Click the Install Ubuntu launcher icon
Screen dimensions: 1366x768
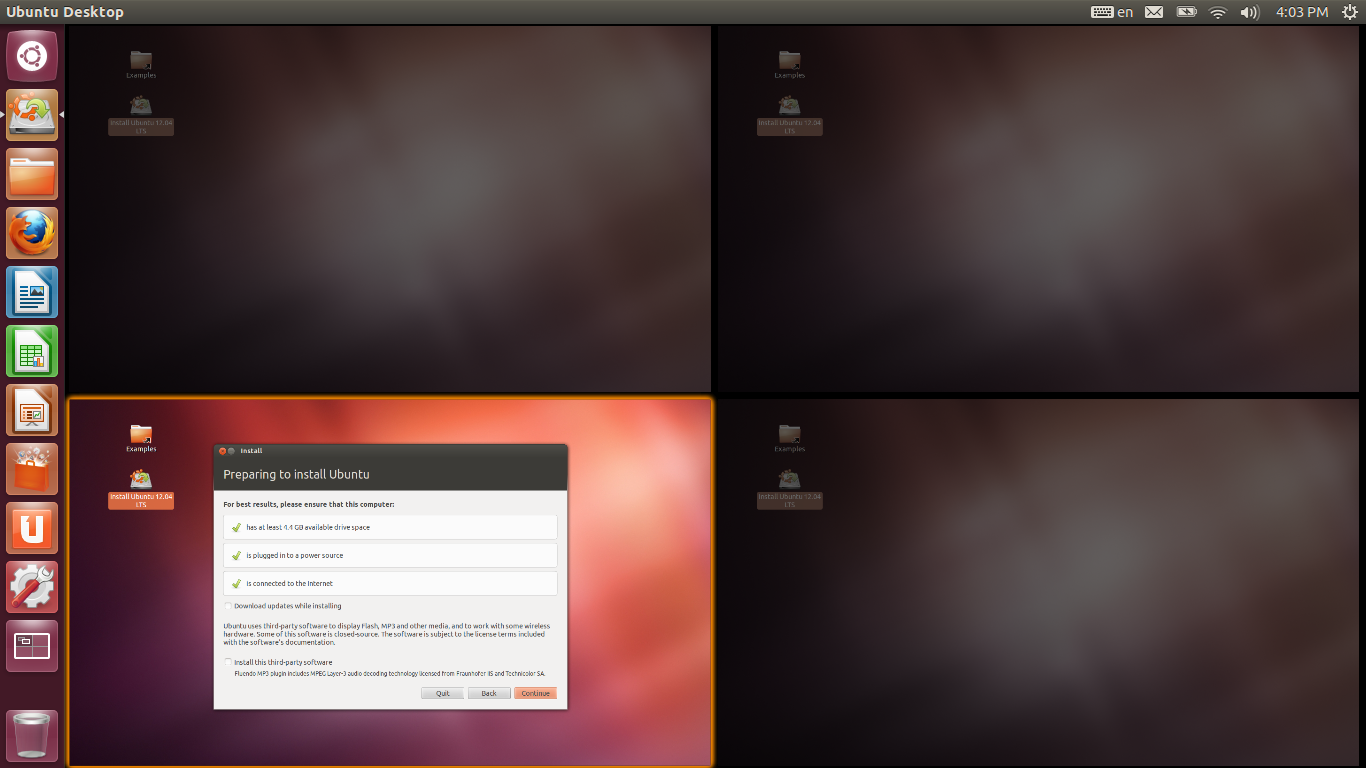tap(32, 115)
